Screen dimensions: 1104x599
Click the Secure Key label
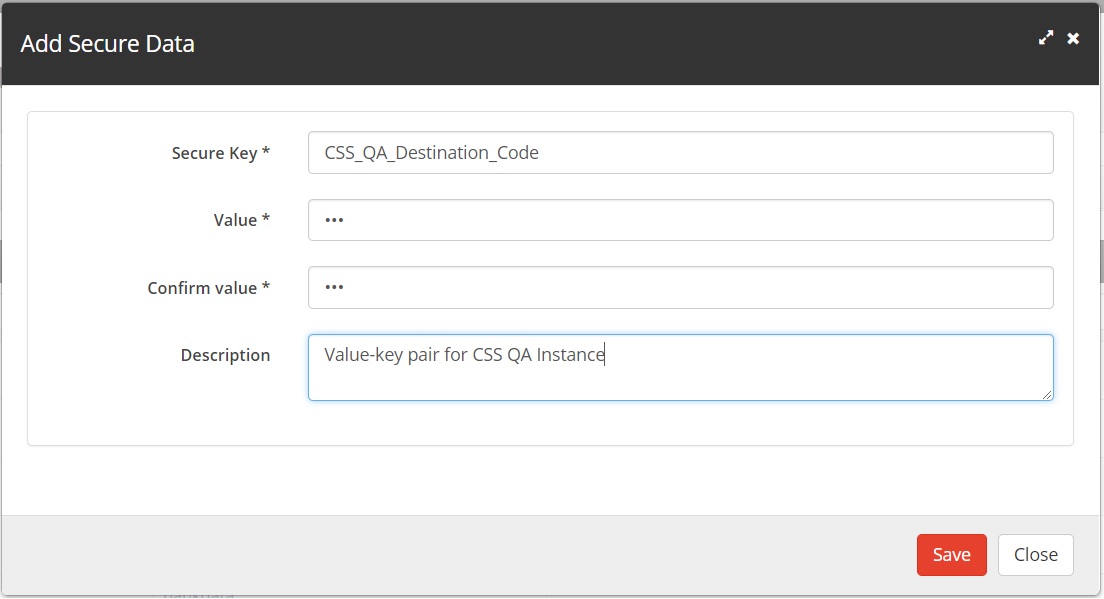(x=220, y=153)
